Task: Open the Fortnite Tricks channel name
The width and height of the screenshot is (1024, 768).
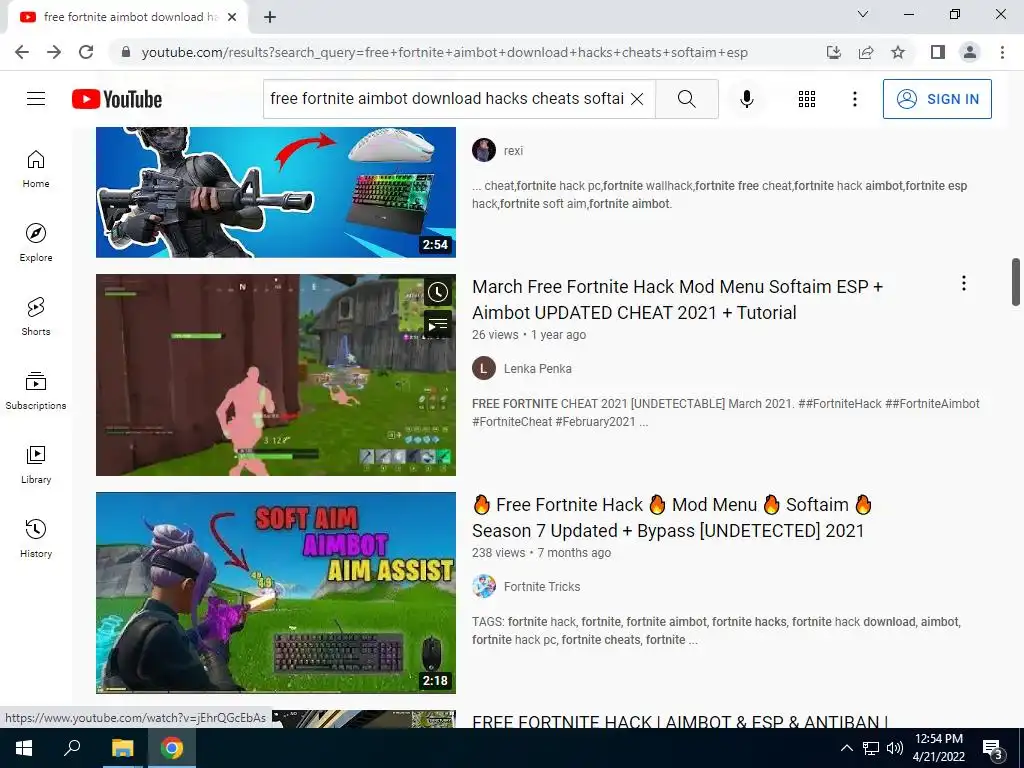Action: tap(542, 587)
